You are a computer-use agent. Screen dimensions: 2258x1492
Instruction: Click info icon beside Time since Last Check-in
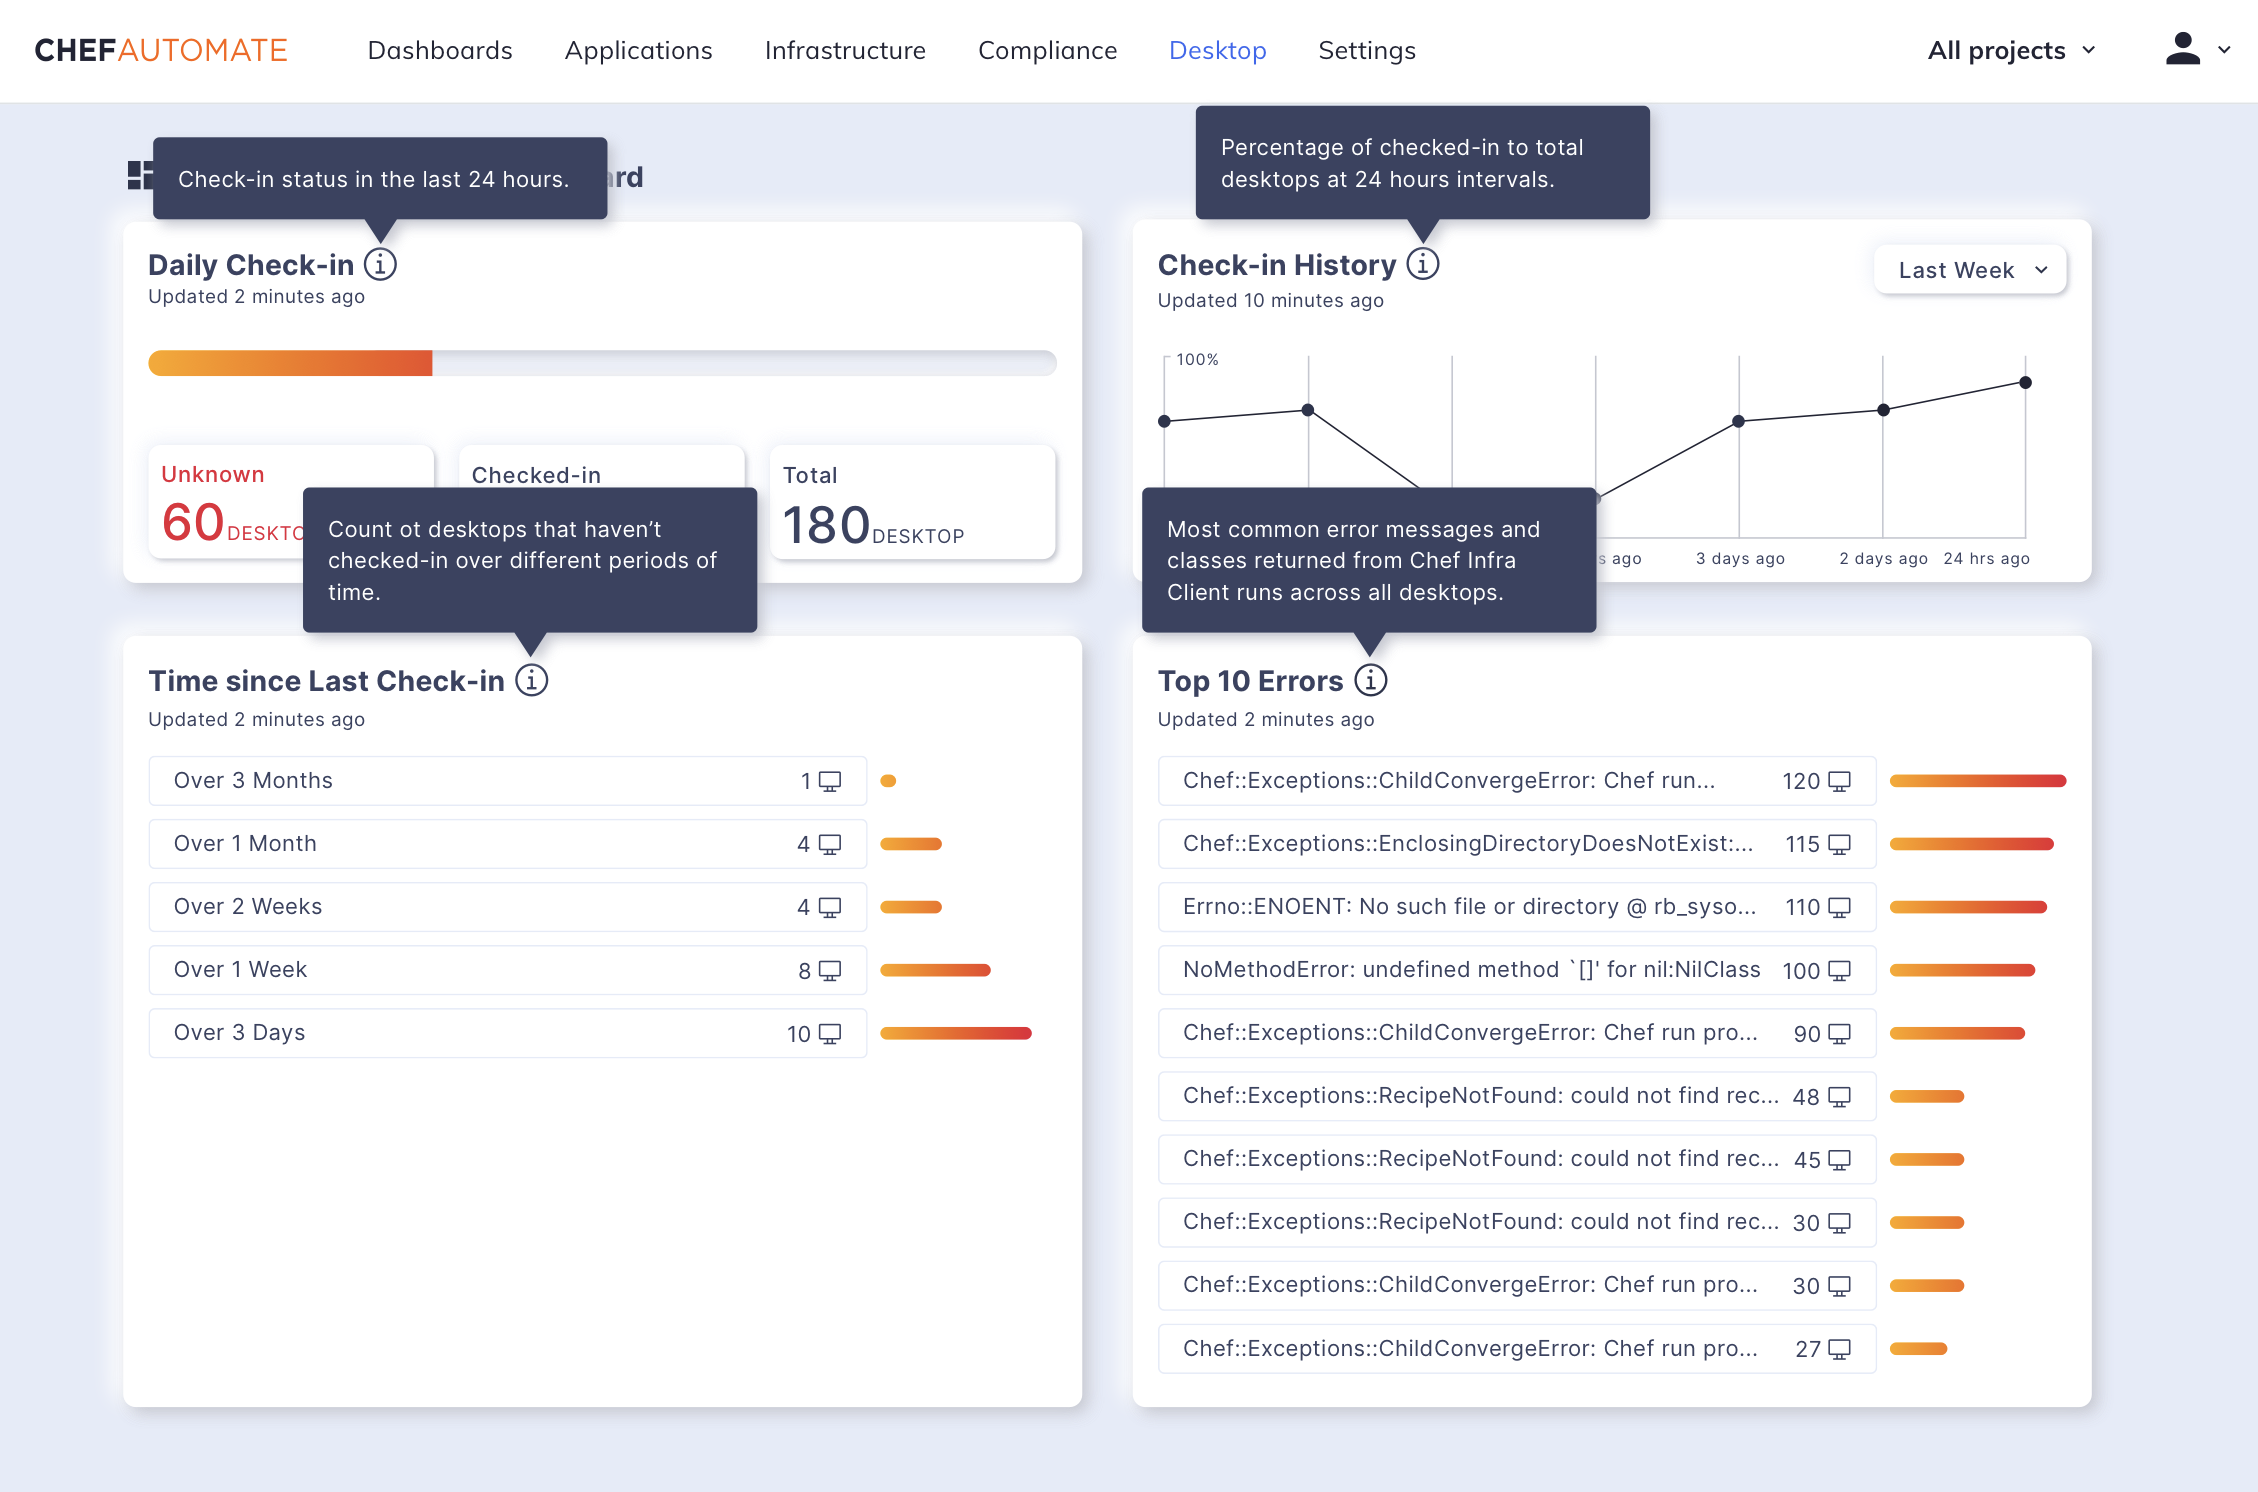531,680
